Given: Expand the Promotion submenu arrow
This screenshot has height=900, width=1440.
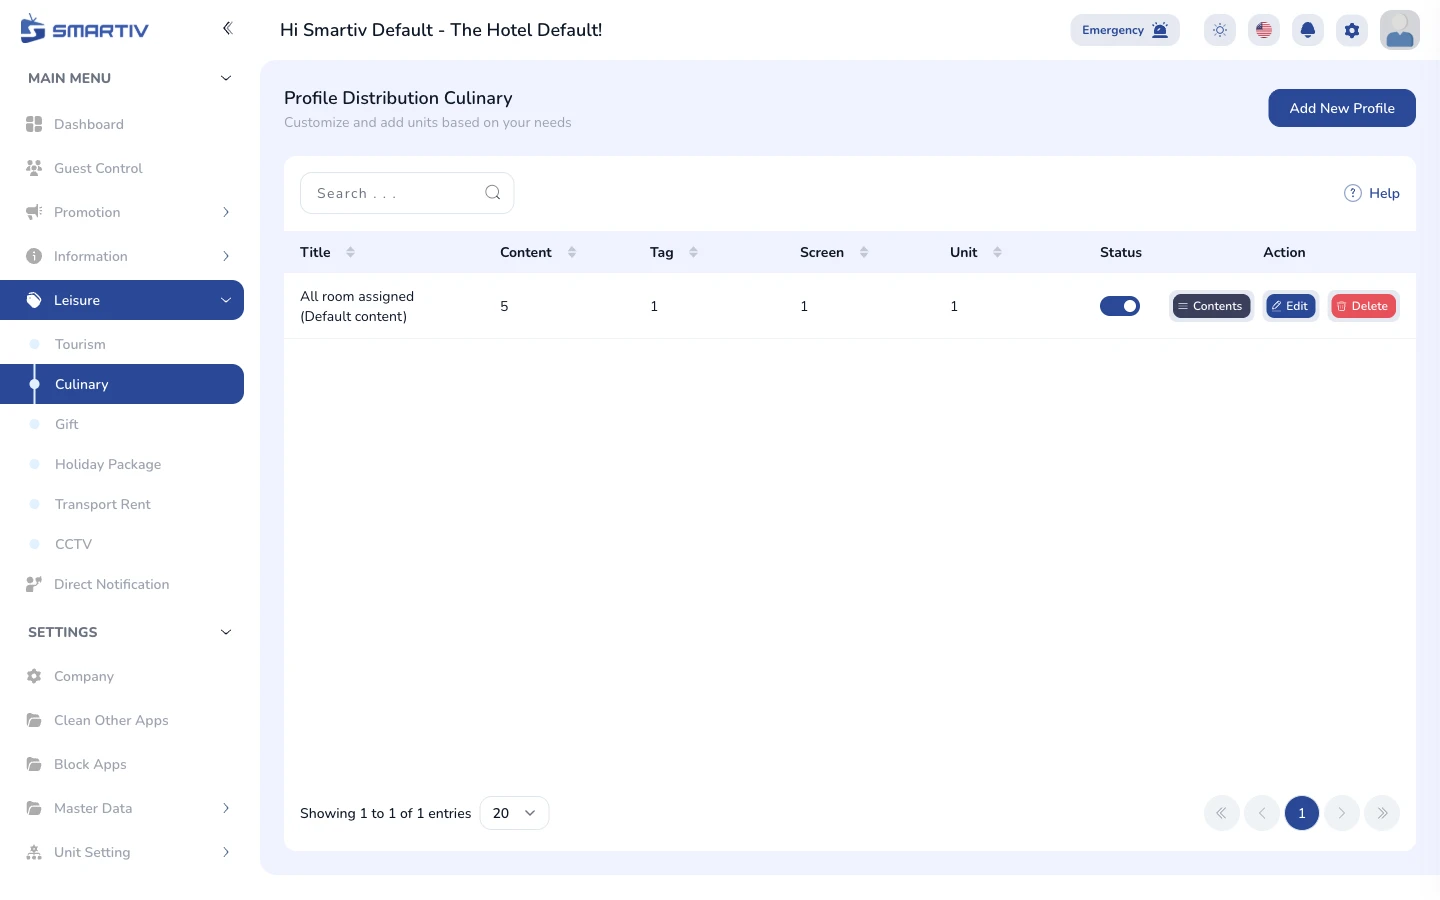Looking at the screenshot, I should click(x=226, y=212).
